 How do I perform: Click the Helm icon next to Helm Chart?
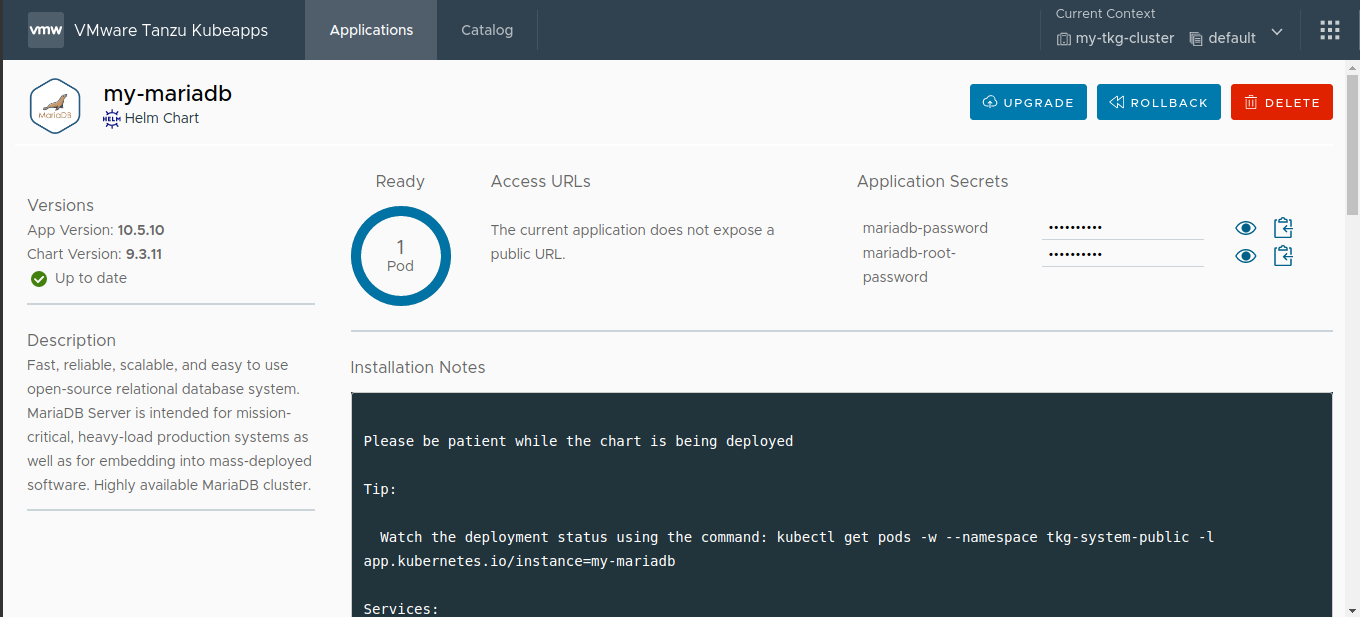(x=112, y=118)
